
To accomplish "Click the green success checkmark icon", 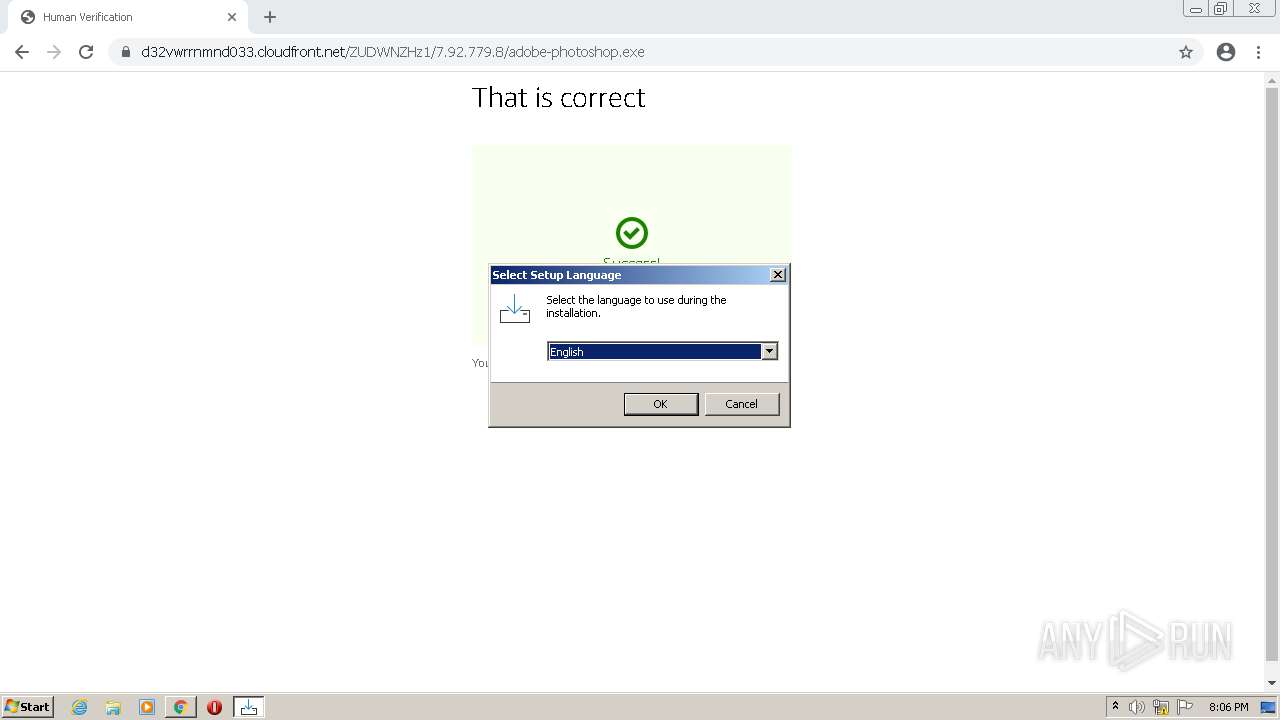I will pyautogui.click(x=631, y=233).
